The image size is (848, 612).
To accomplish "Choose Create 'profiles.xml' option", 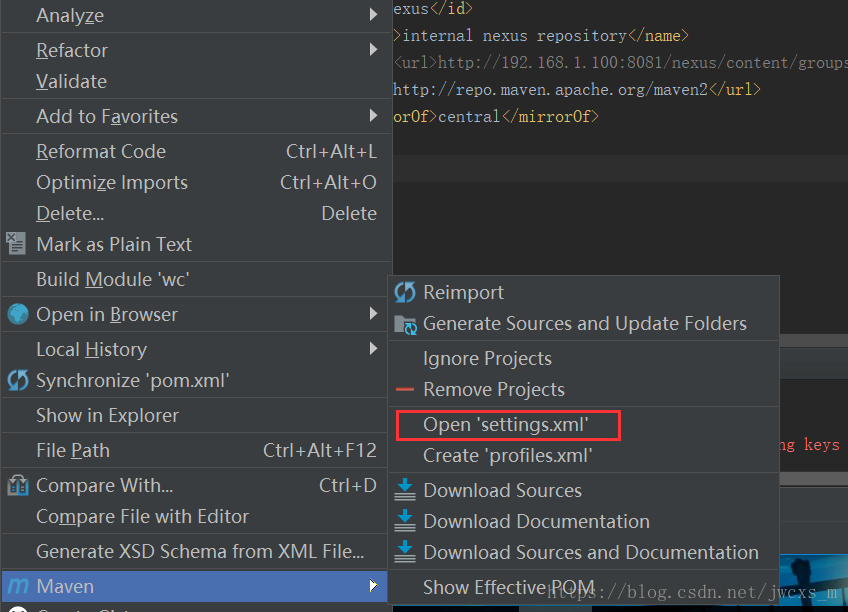I will coord(508,456).
